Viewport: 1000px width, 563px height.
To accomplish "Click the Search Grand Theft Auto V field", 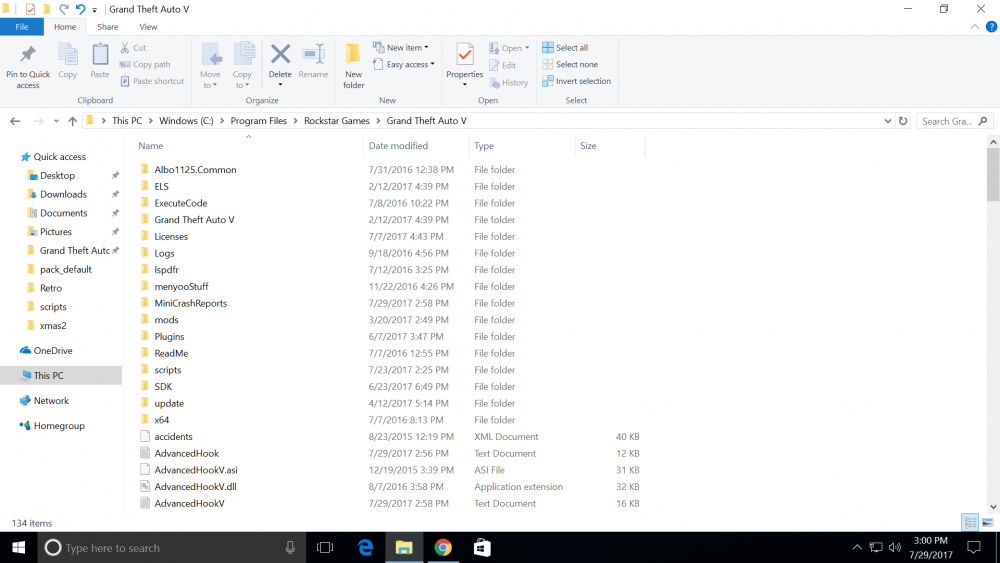I will (954, 121).
